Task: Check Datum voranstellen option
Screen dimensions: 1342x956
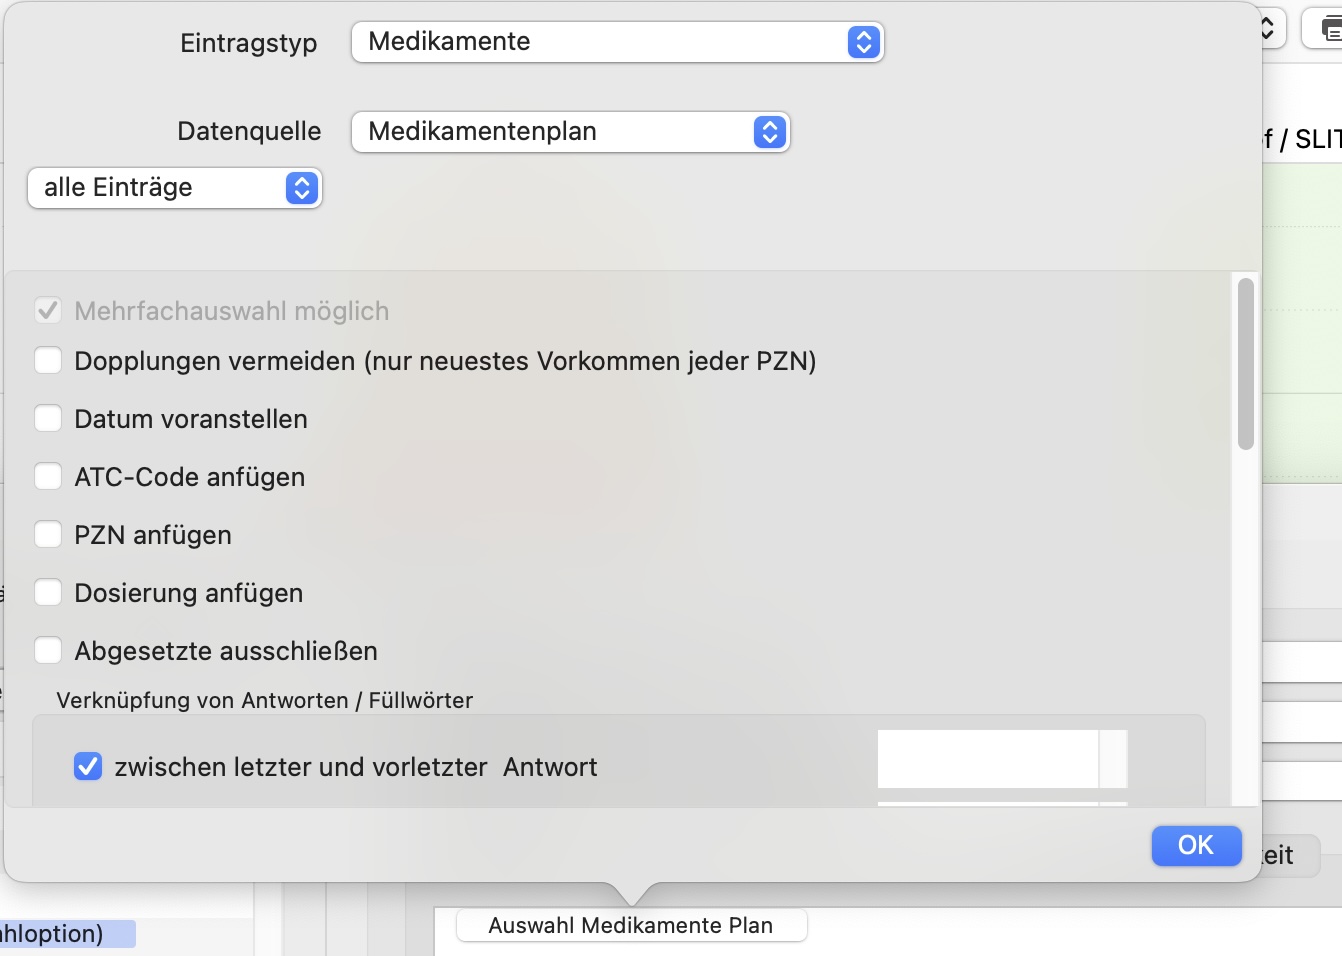Action: pyautogui.click(x=48, y=418)
